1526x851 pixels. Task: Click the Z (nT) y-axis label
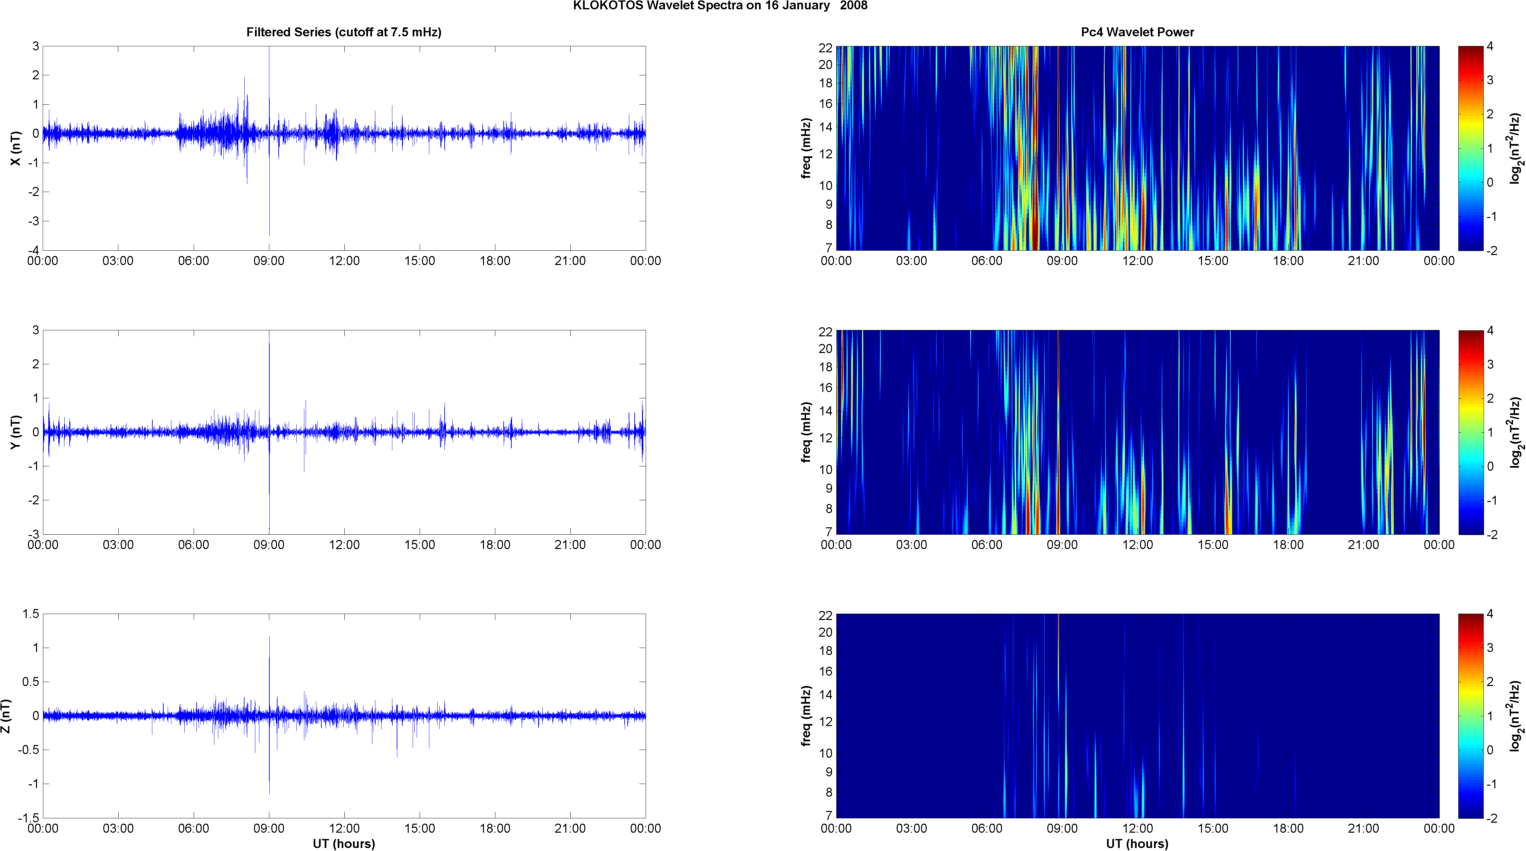(x=6, y=716)
